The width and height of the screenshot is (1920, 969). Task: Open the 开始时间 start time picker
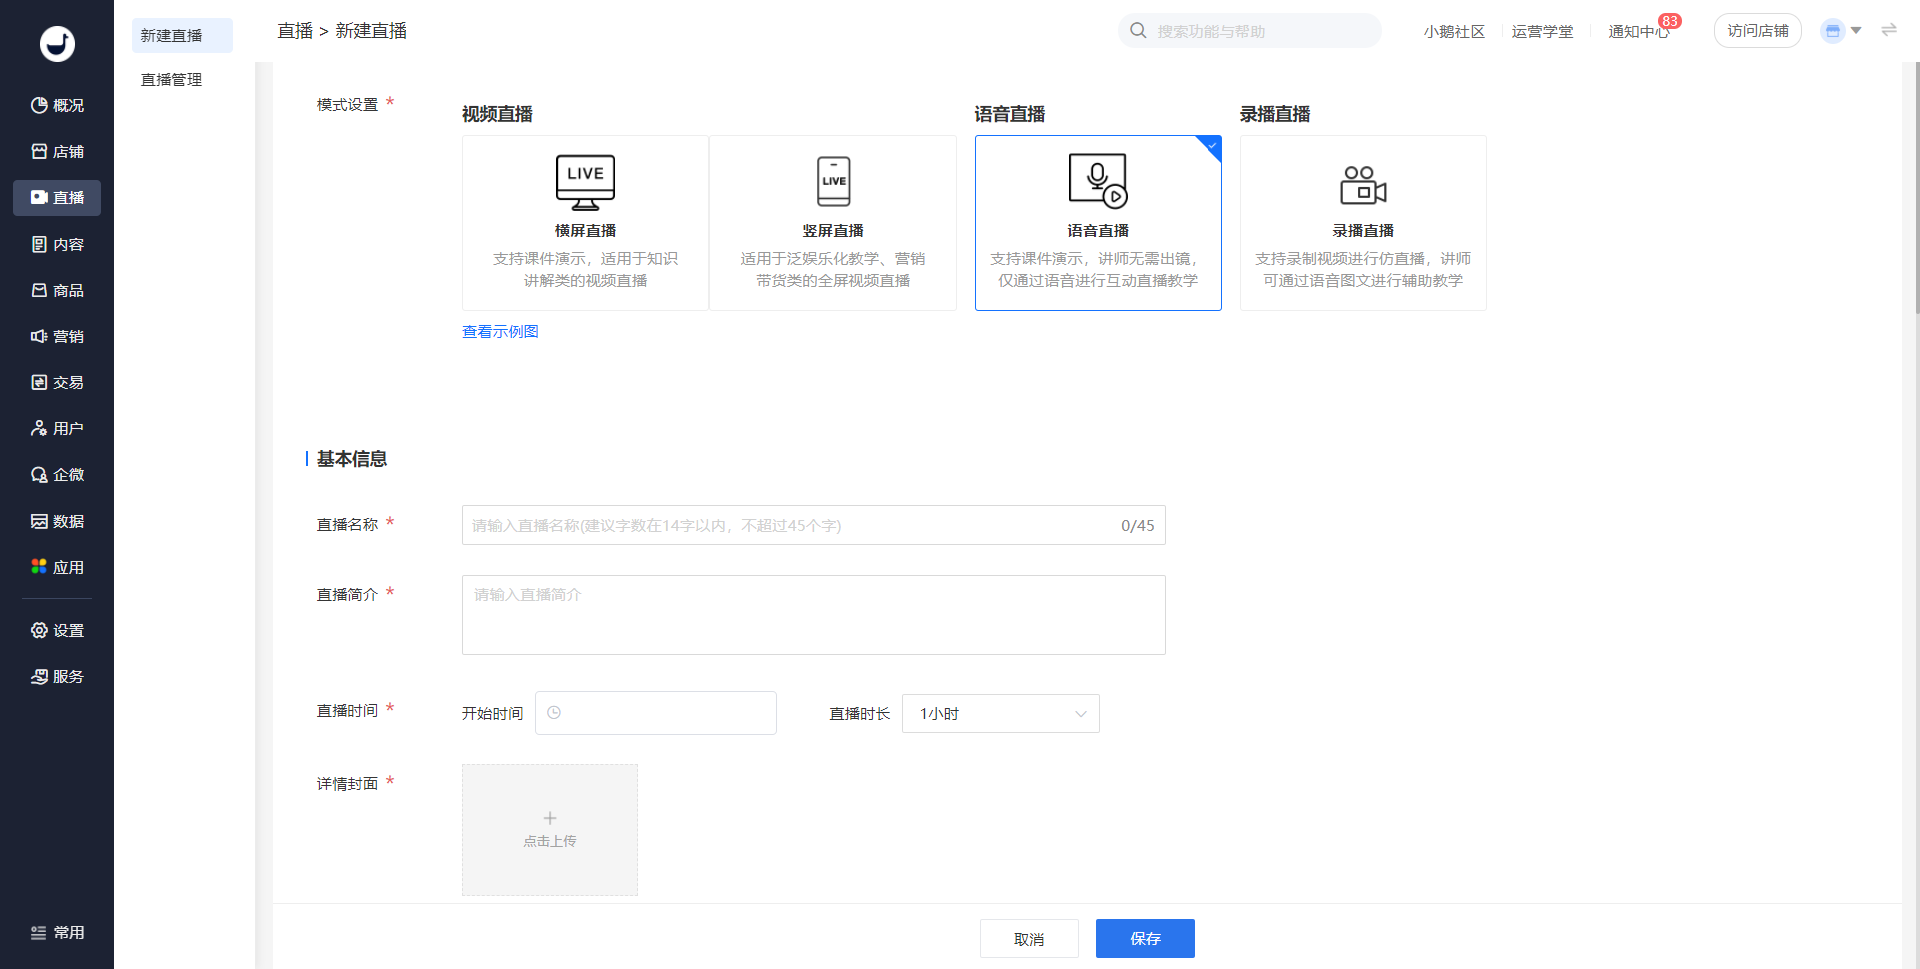(656, 714)
